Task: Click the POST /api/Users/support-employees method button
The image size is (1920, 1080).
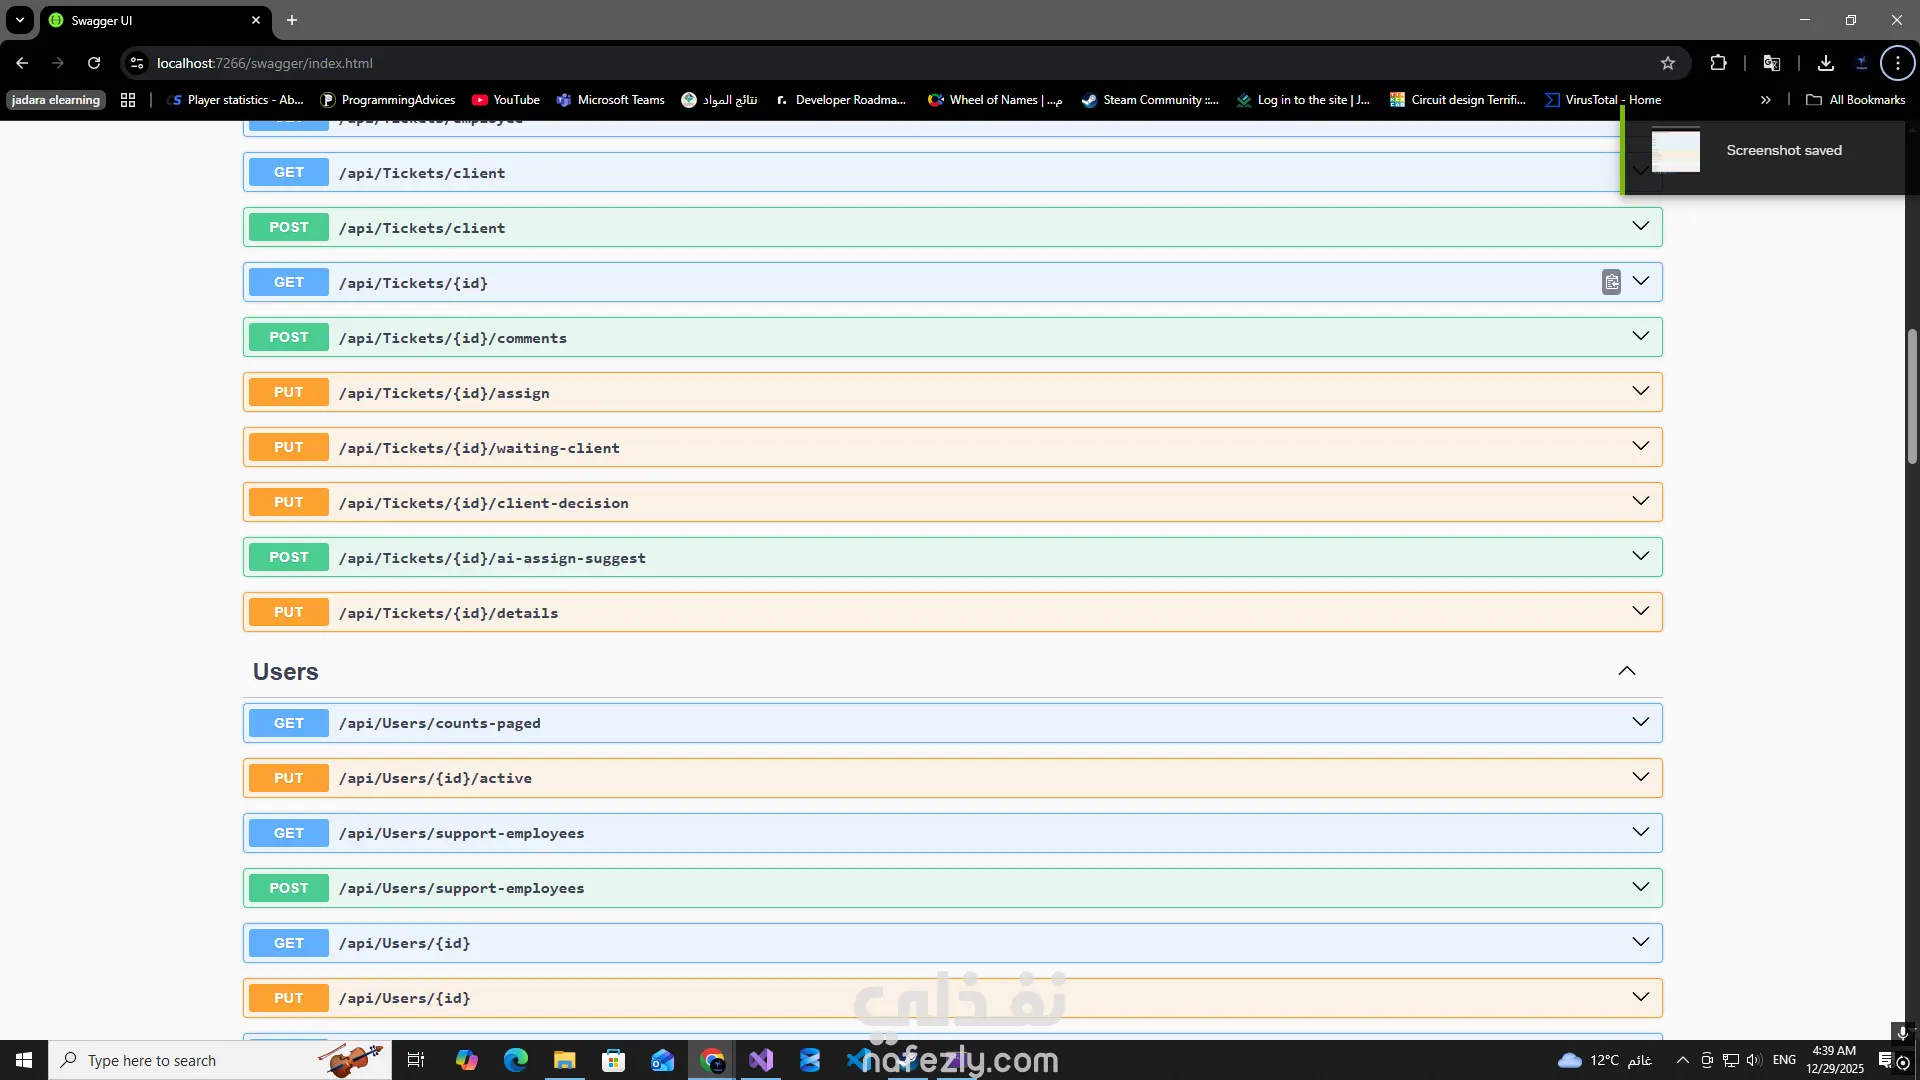Action: point(288,888)
